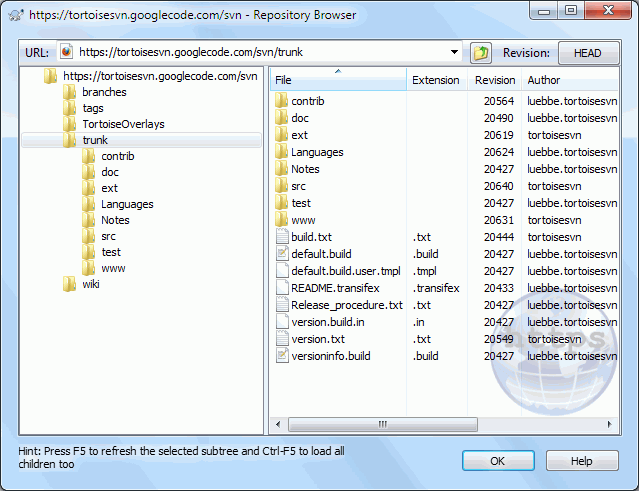The image size is (639, 491).
Task: Click the src folder icon in the file list
Action: [282, 186]
